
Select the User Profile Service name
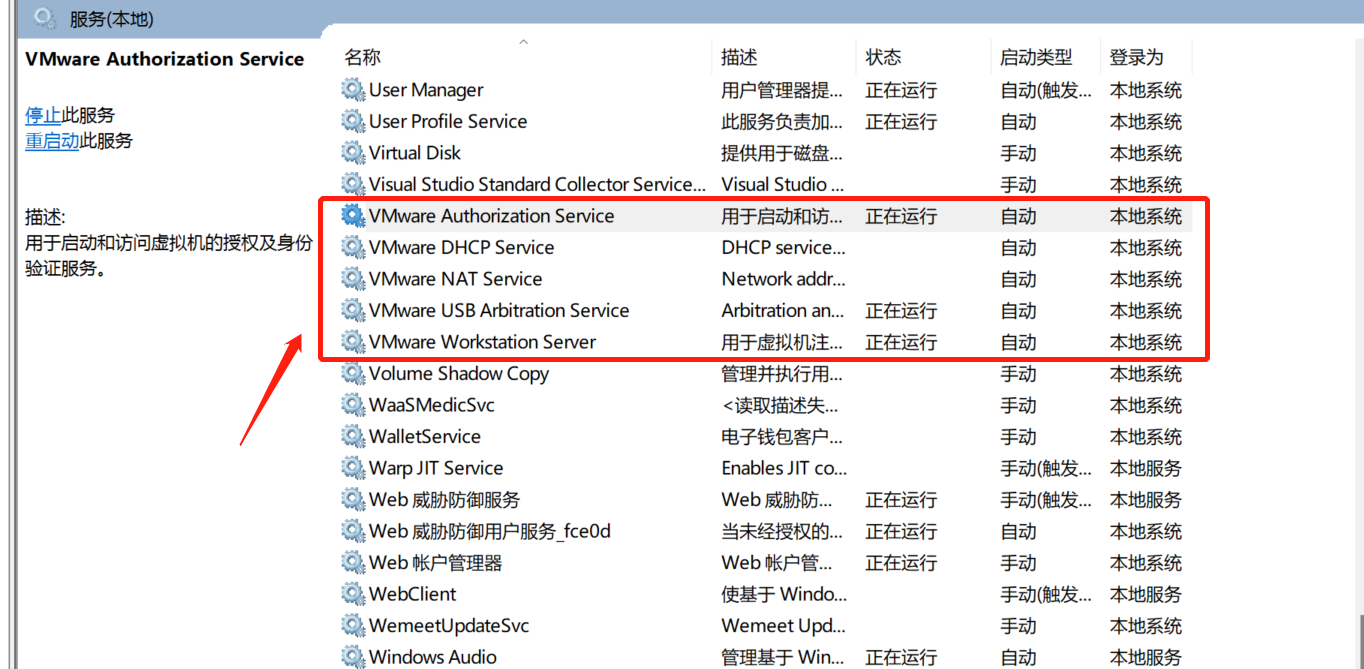click(448, 121)
